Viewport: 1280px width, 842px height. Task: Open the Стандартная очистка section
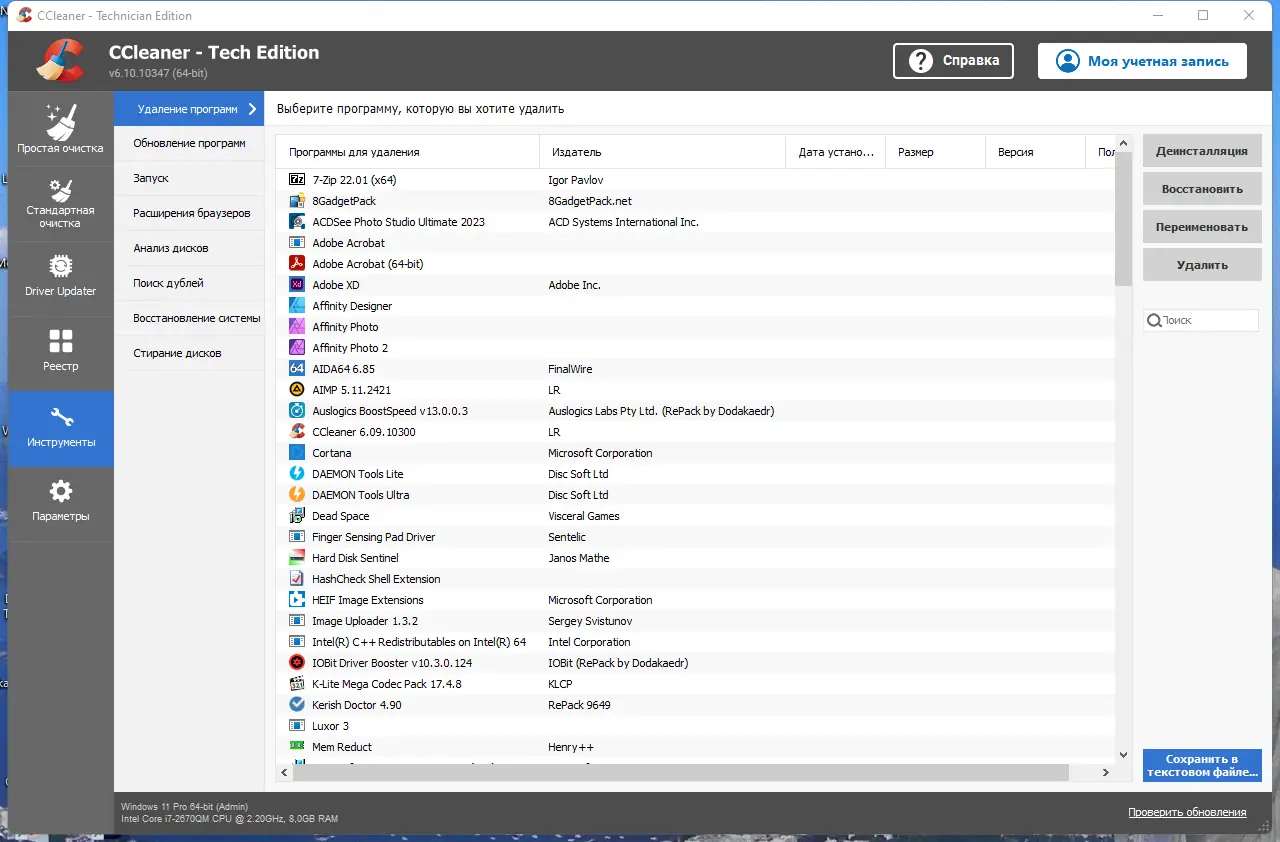click(61, 204)
